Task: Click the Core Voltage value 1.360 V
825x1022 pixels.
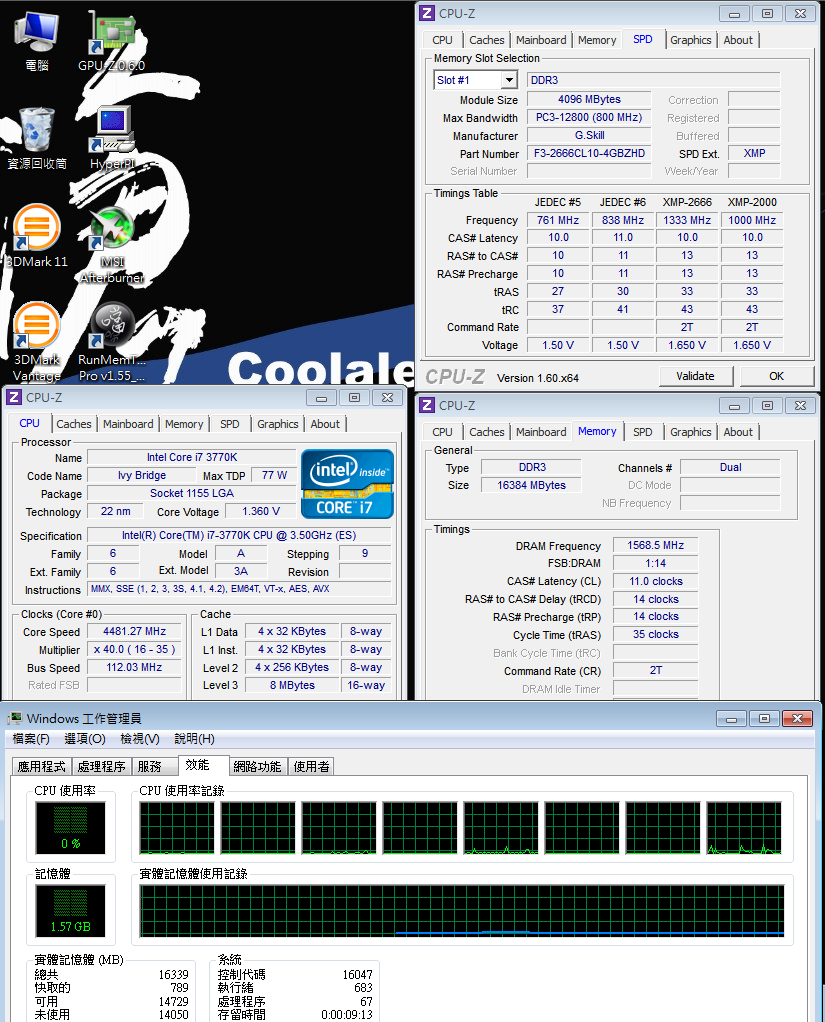Action: tap(261, 512)
